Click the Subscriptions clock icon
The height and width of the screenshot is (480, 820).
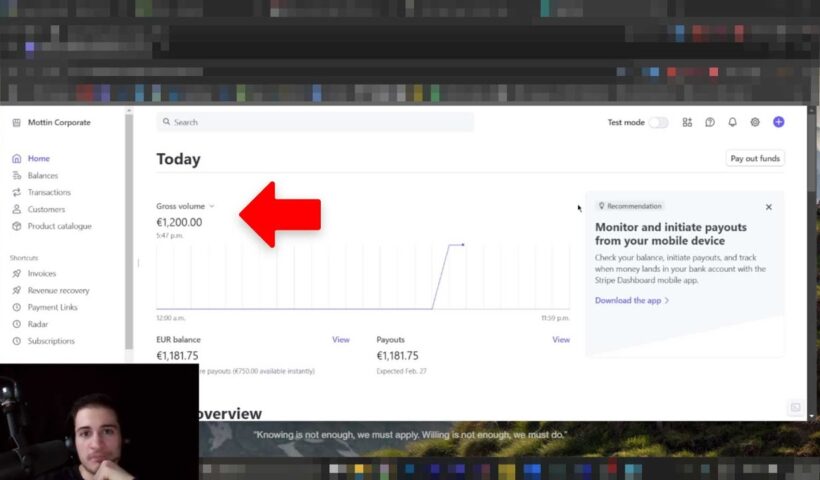coord(17,341)
